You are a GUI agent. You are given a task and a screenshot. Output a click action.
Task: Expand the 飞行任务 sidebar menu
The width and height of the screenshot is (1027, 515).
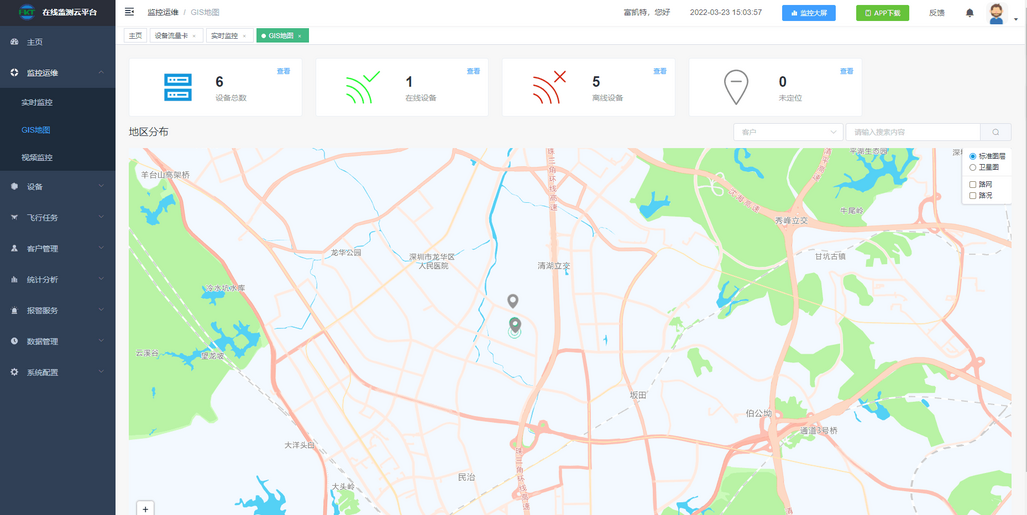click(57, 217)
